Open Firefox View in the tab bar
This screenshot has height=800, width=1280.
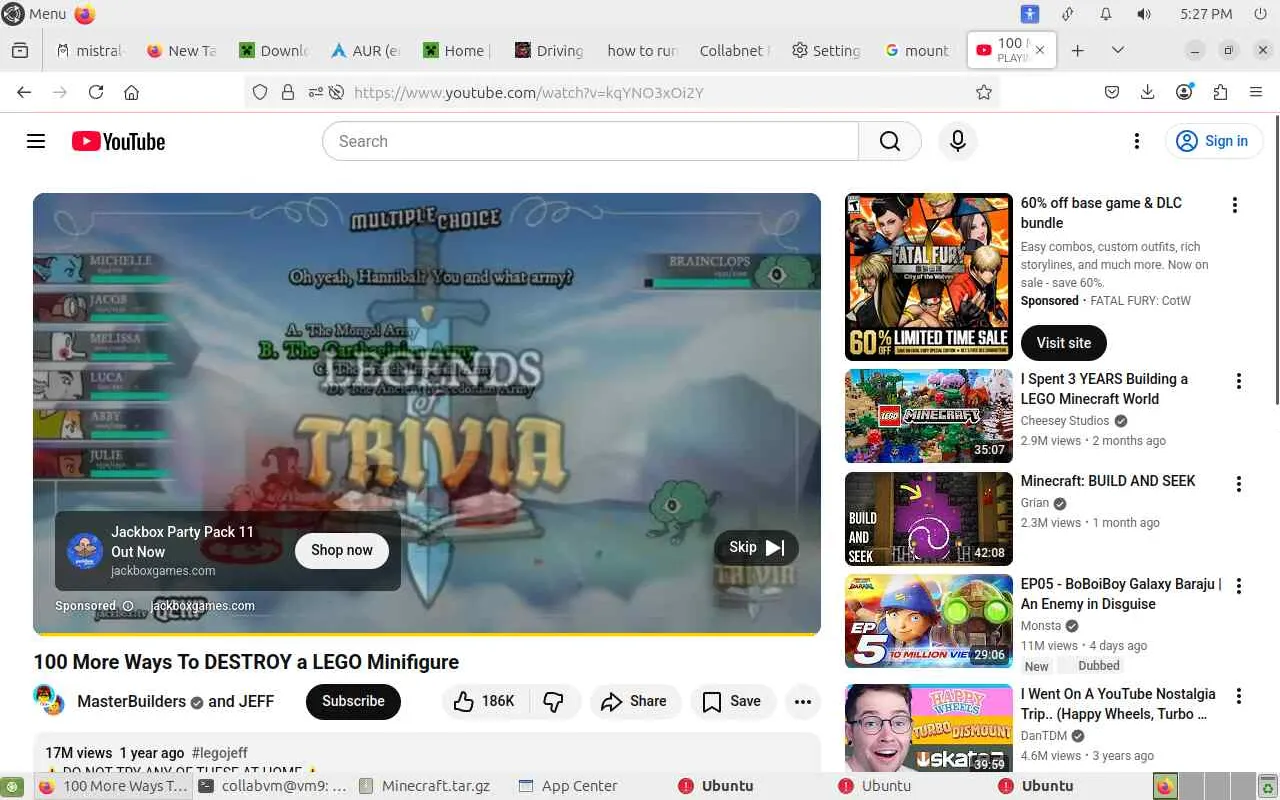point(20,50)
